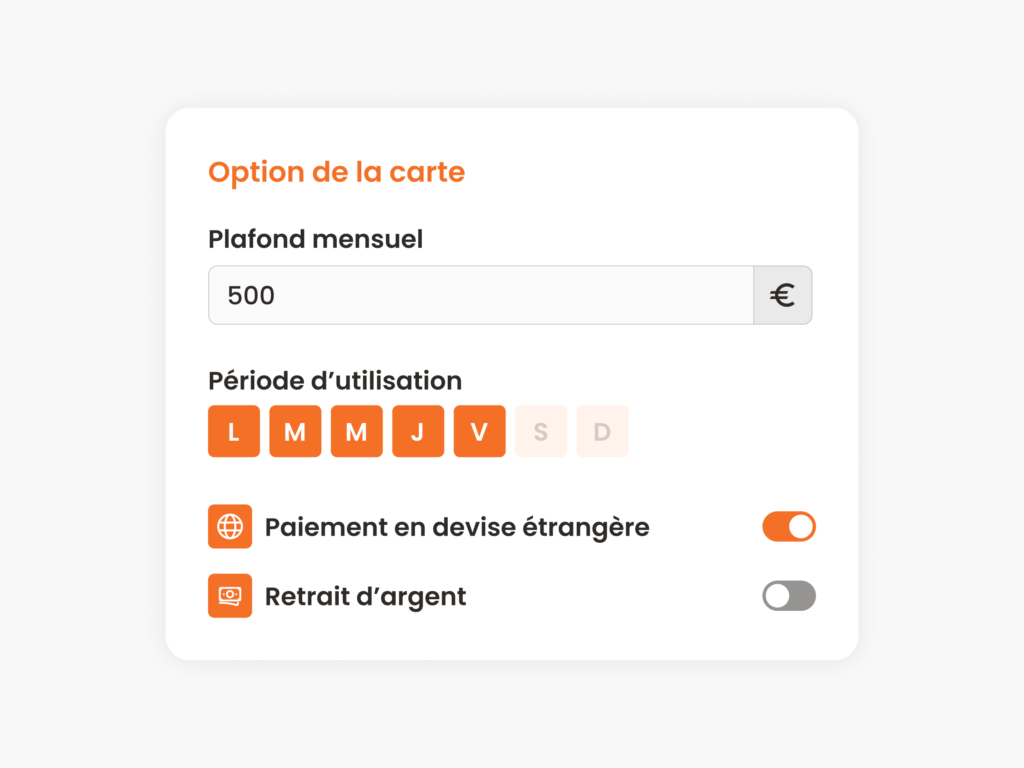Enable Sunday (D) usage

point(602,431)
